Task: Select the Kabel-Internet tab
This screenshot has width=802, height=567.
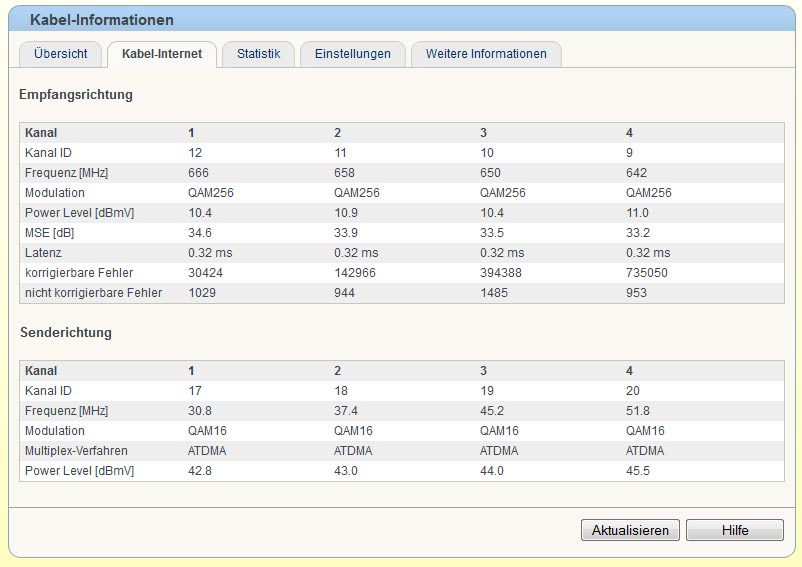Action: [161, 54]
